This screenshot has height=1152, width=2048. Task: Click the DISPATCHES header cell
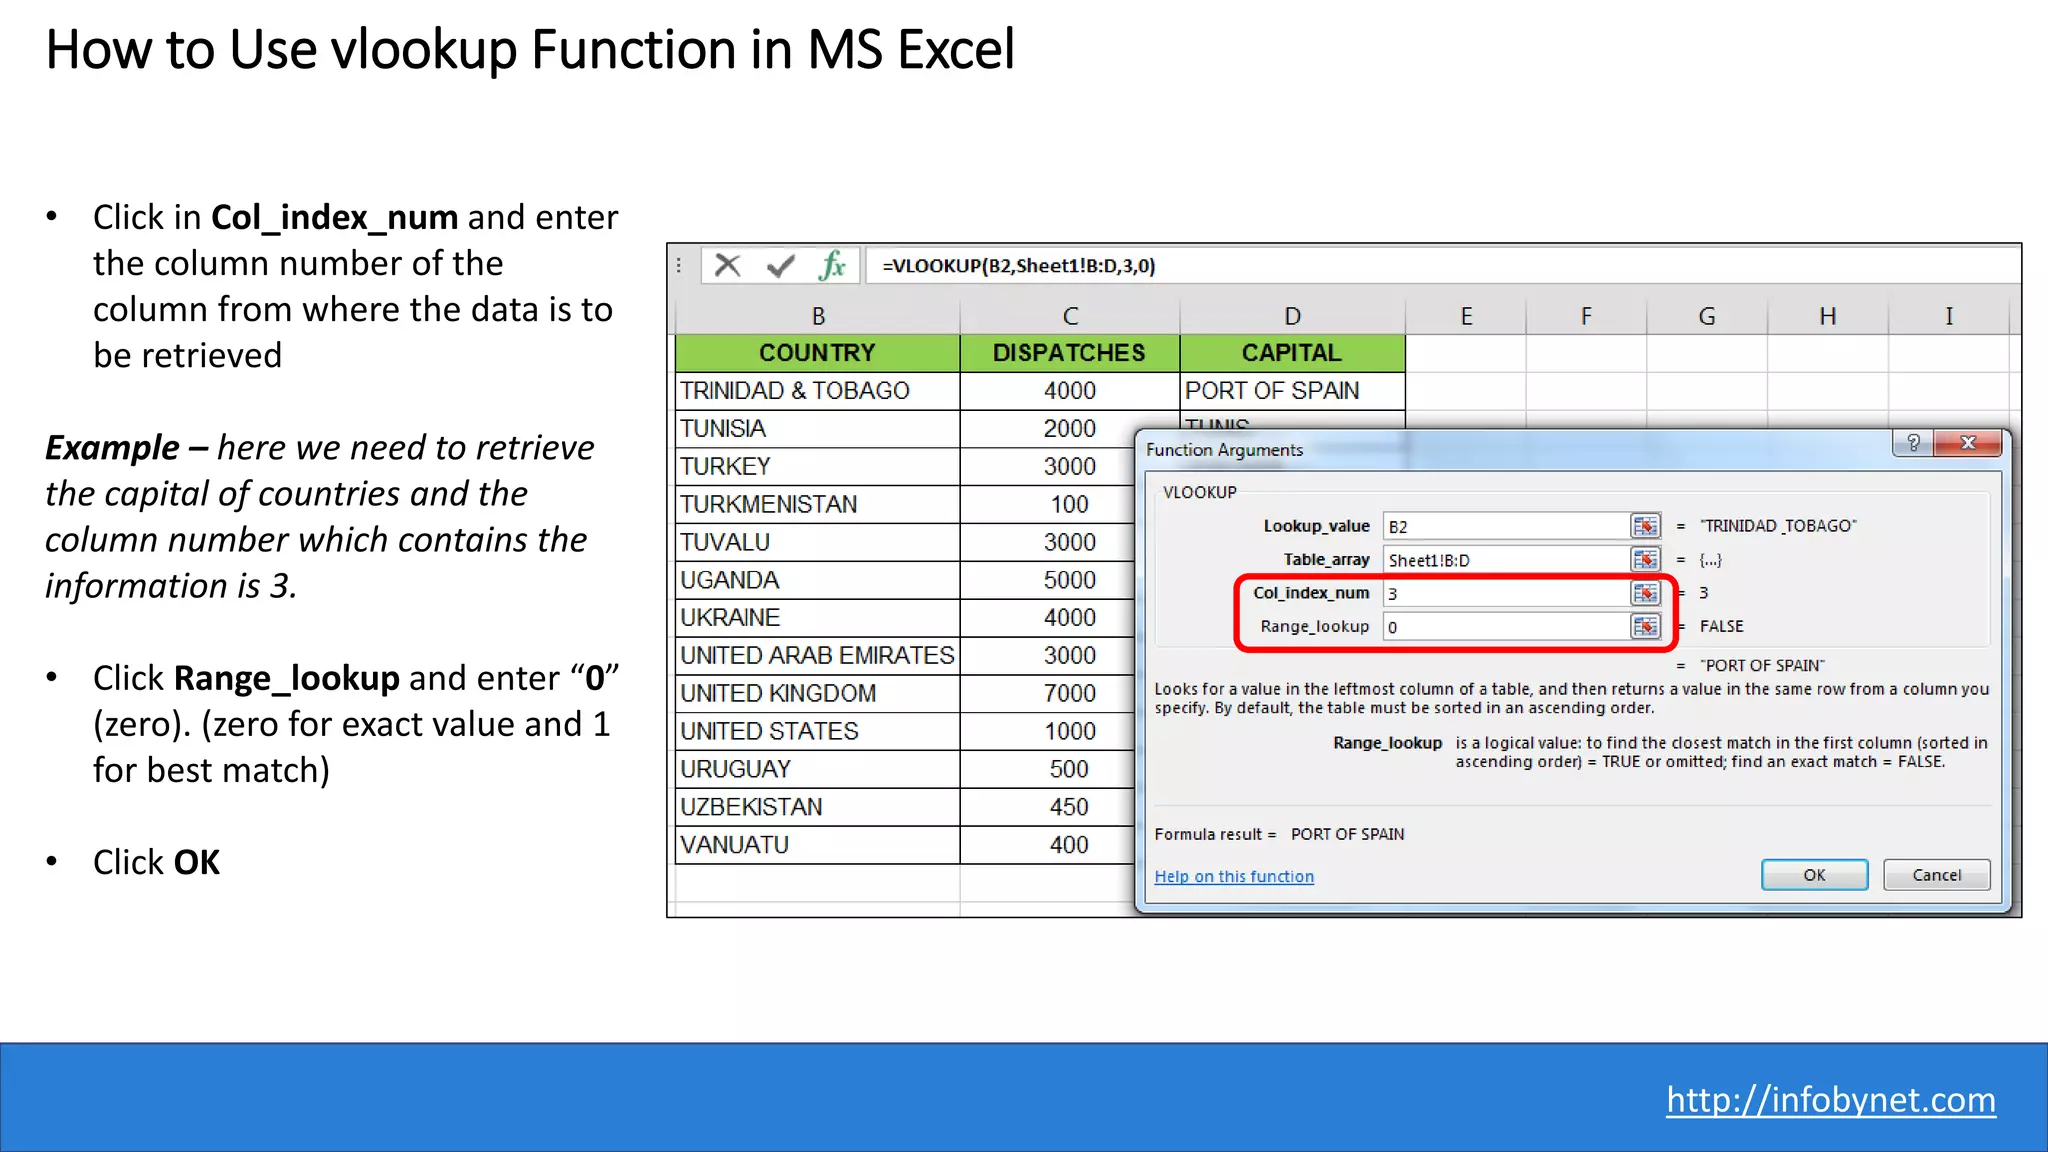(1070, 353)
